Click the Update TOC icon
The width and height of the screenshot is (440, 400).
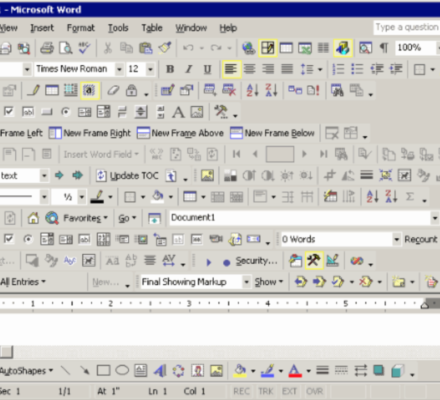coord(128,176)
